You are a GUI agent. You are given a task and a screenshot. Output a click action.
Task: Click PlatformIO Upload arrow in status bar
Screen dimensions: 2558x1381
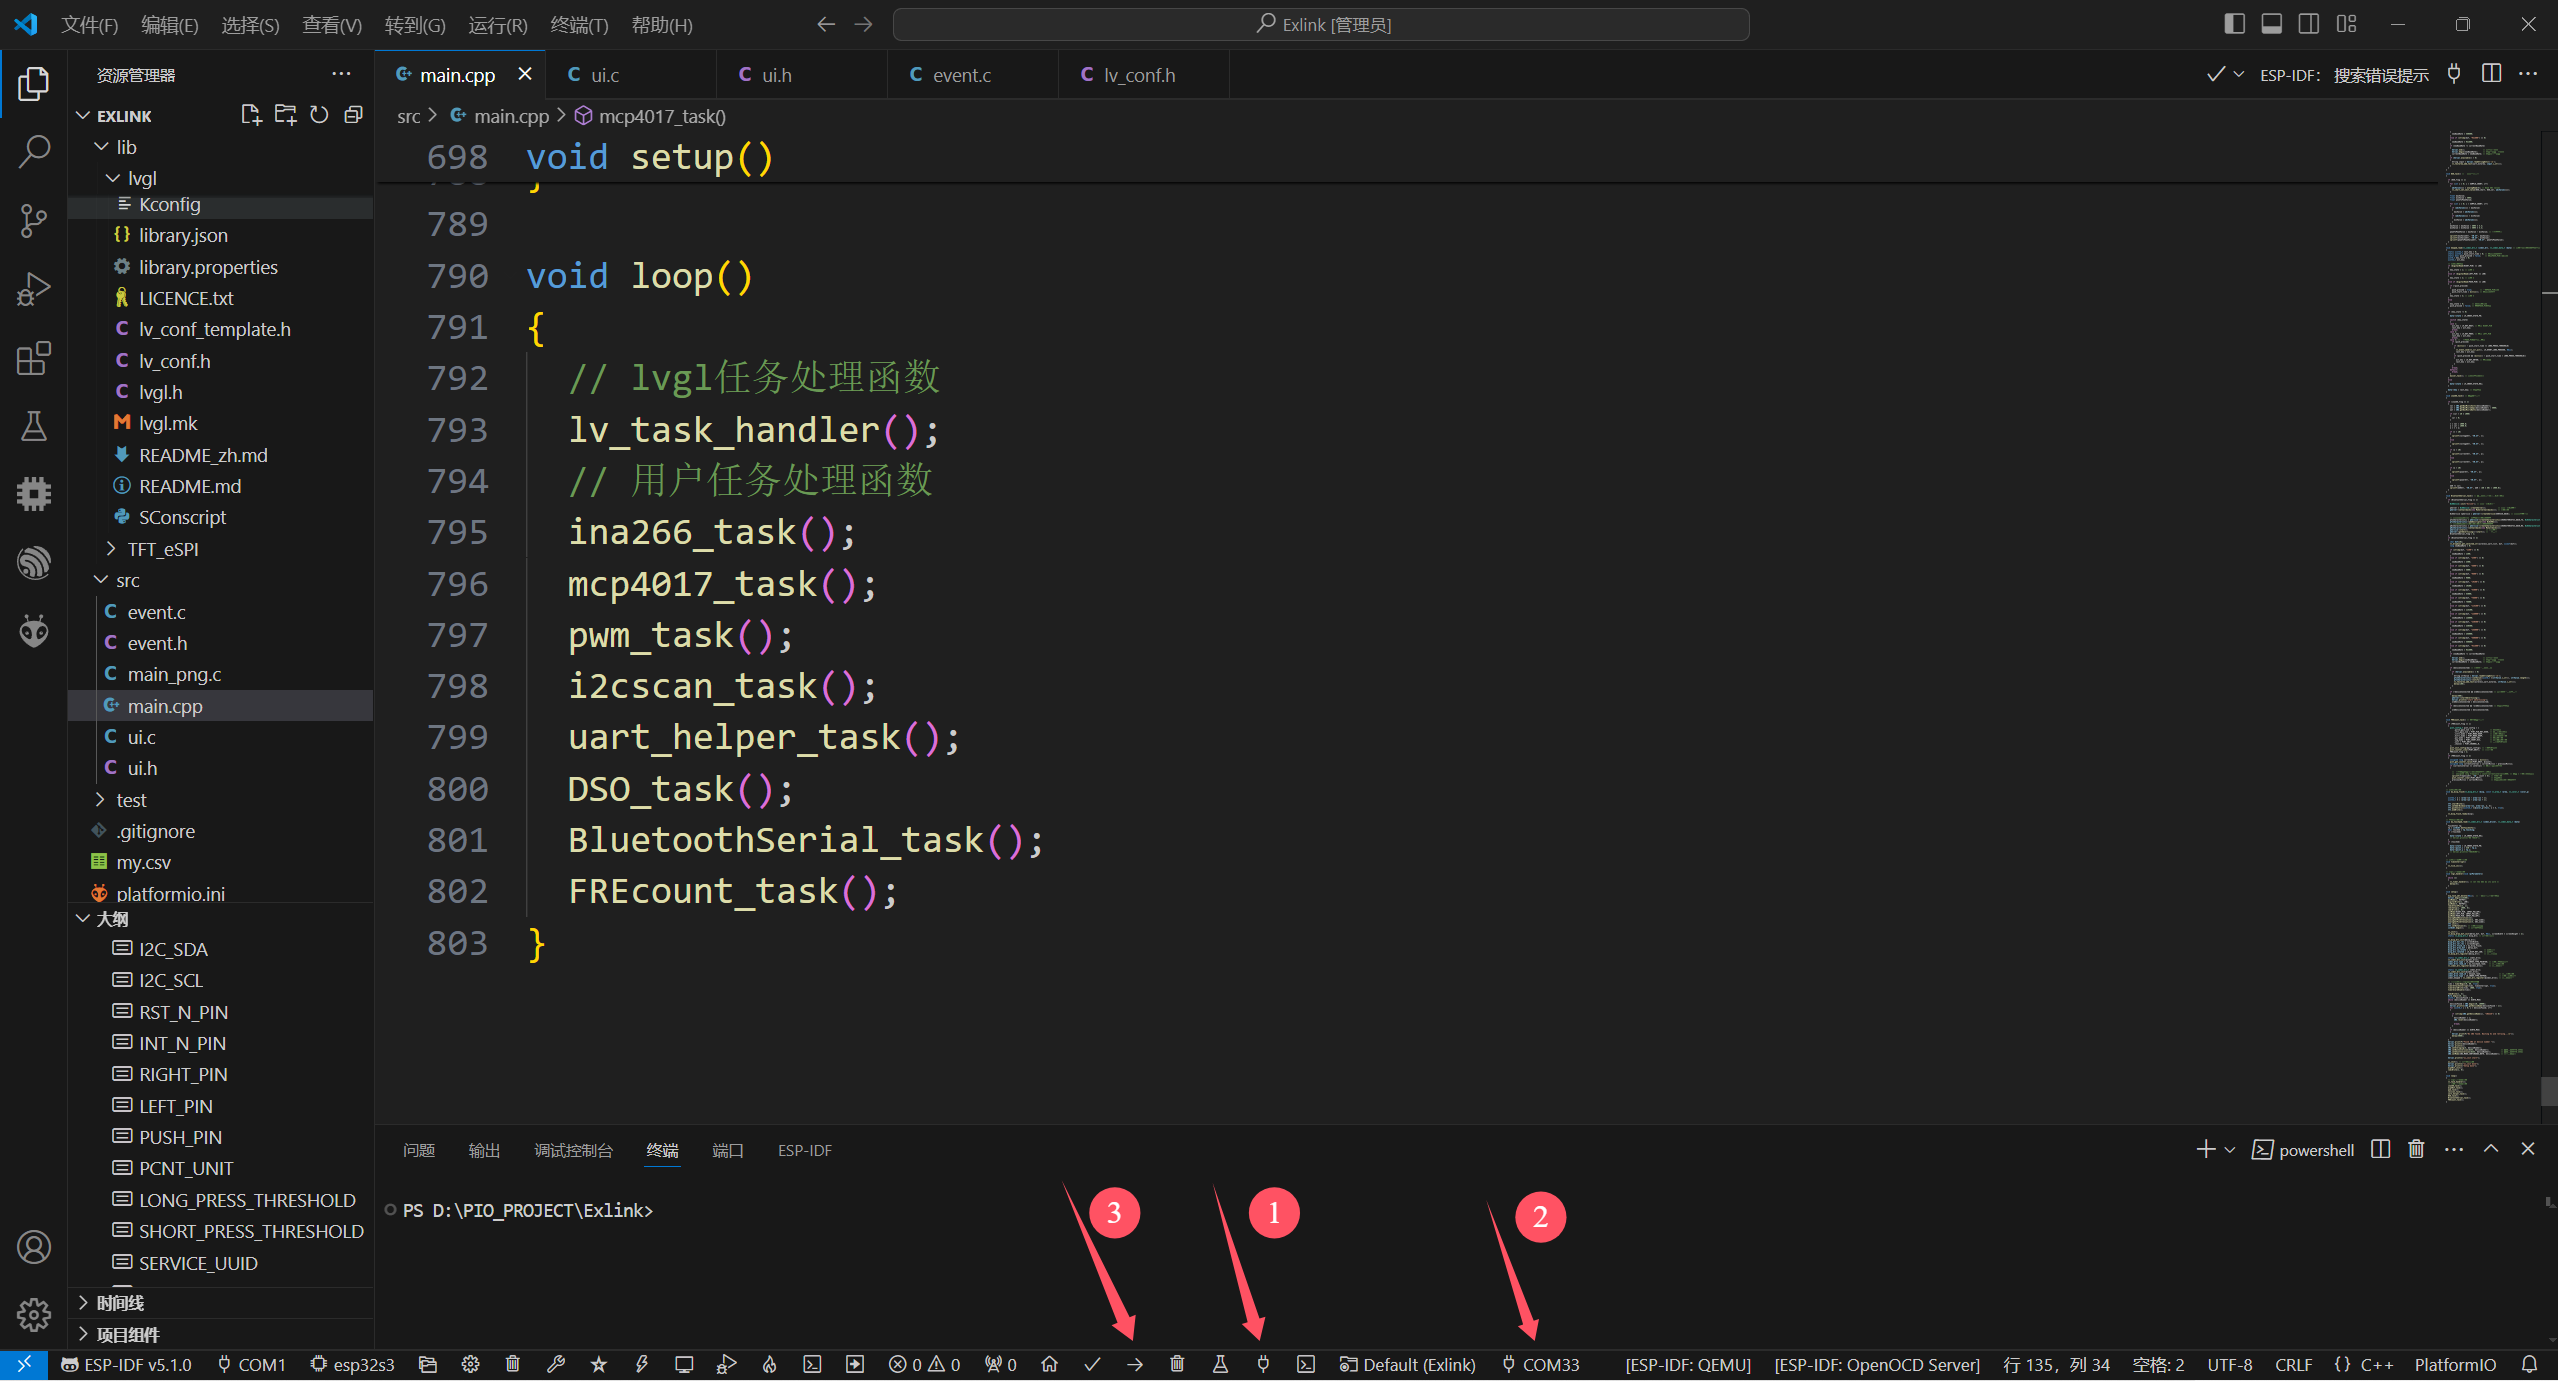pos(1135,1365)
